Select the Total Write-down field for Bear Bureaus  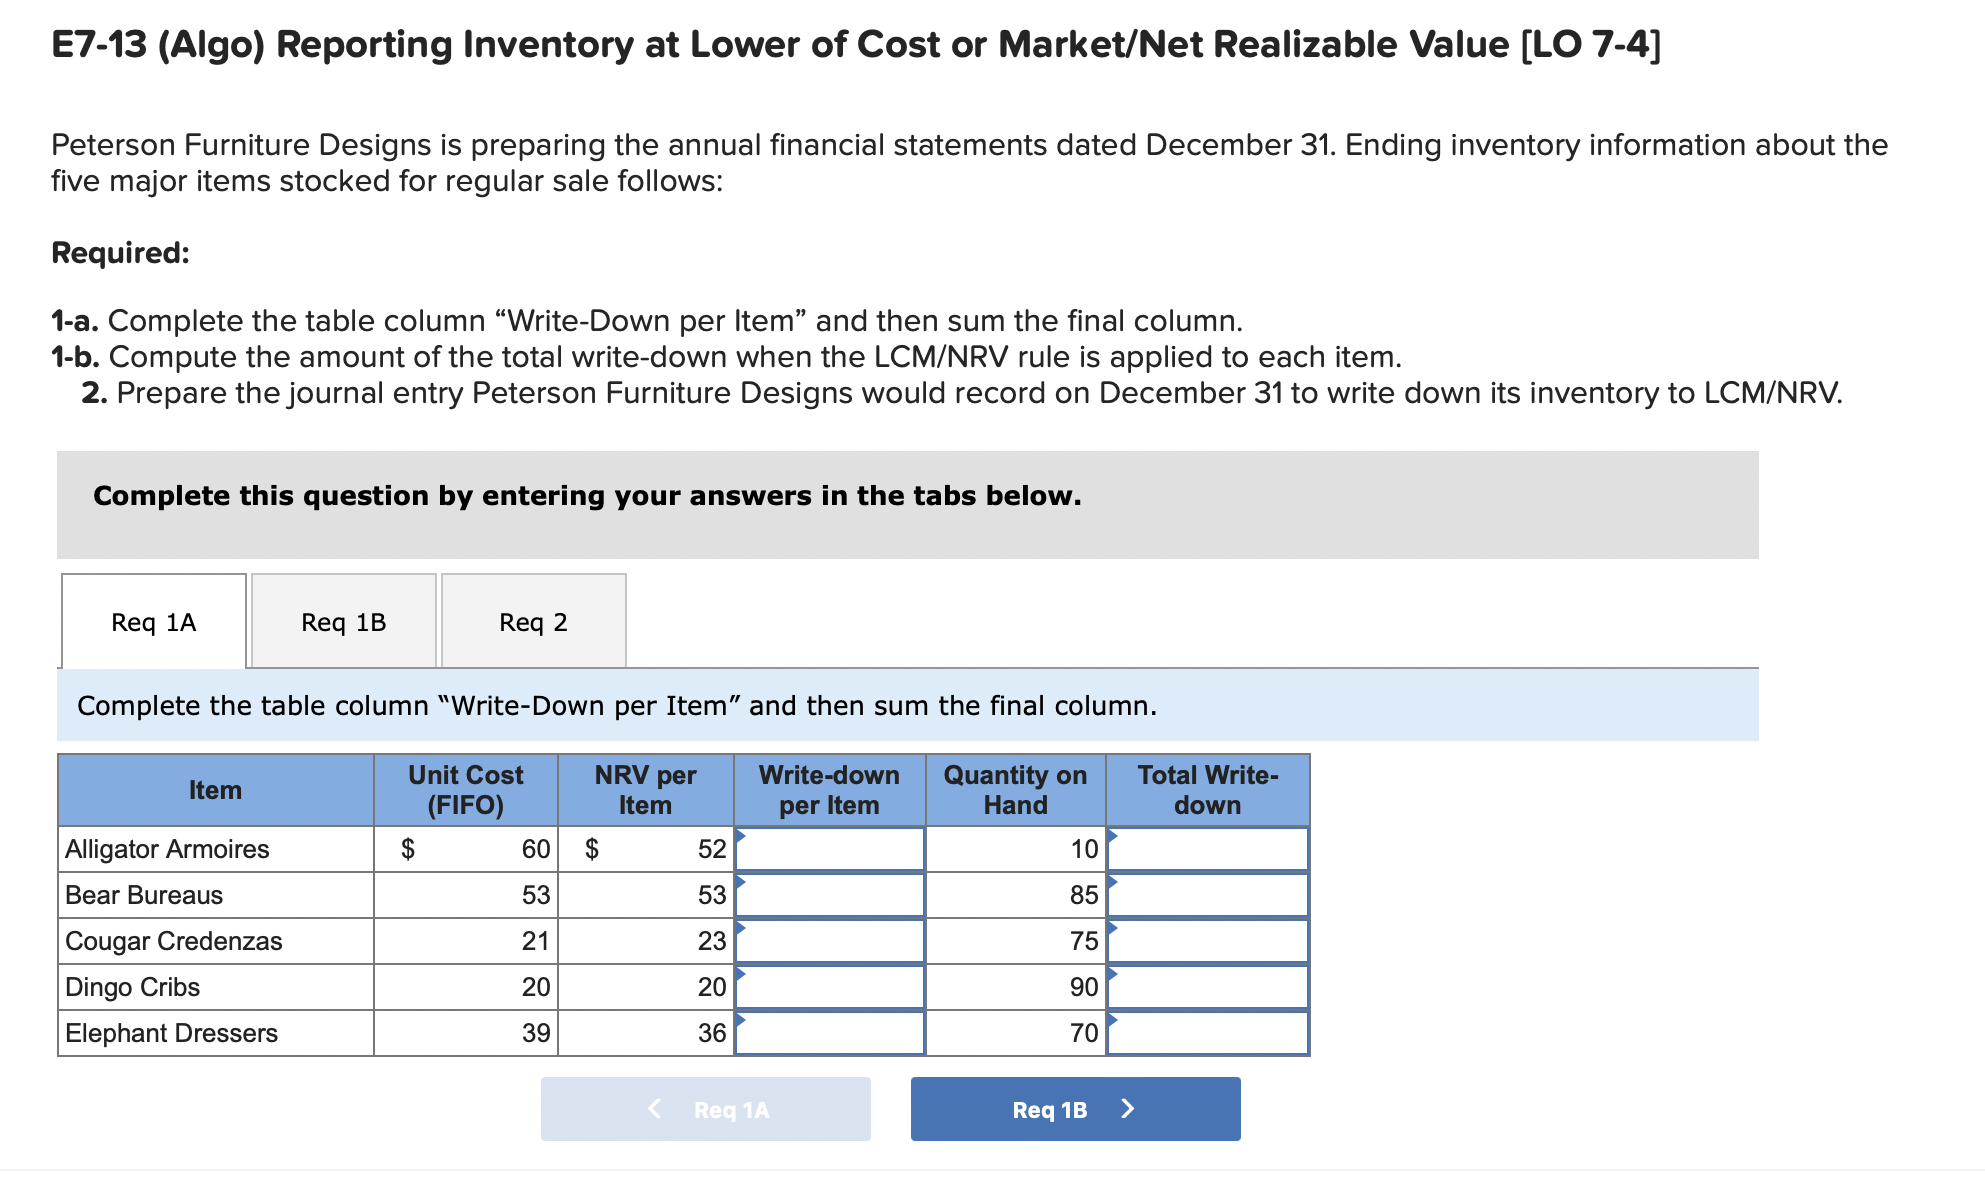(1207, 895)
